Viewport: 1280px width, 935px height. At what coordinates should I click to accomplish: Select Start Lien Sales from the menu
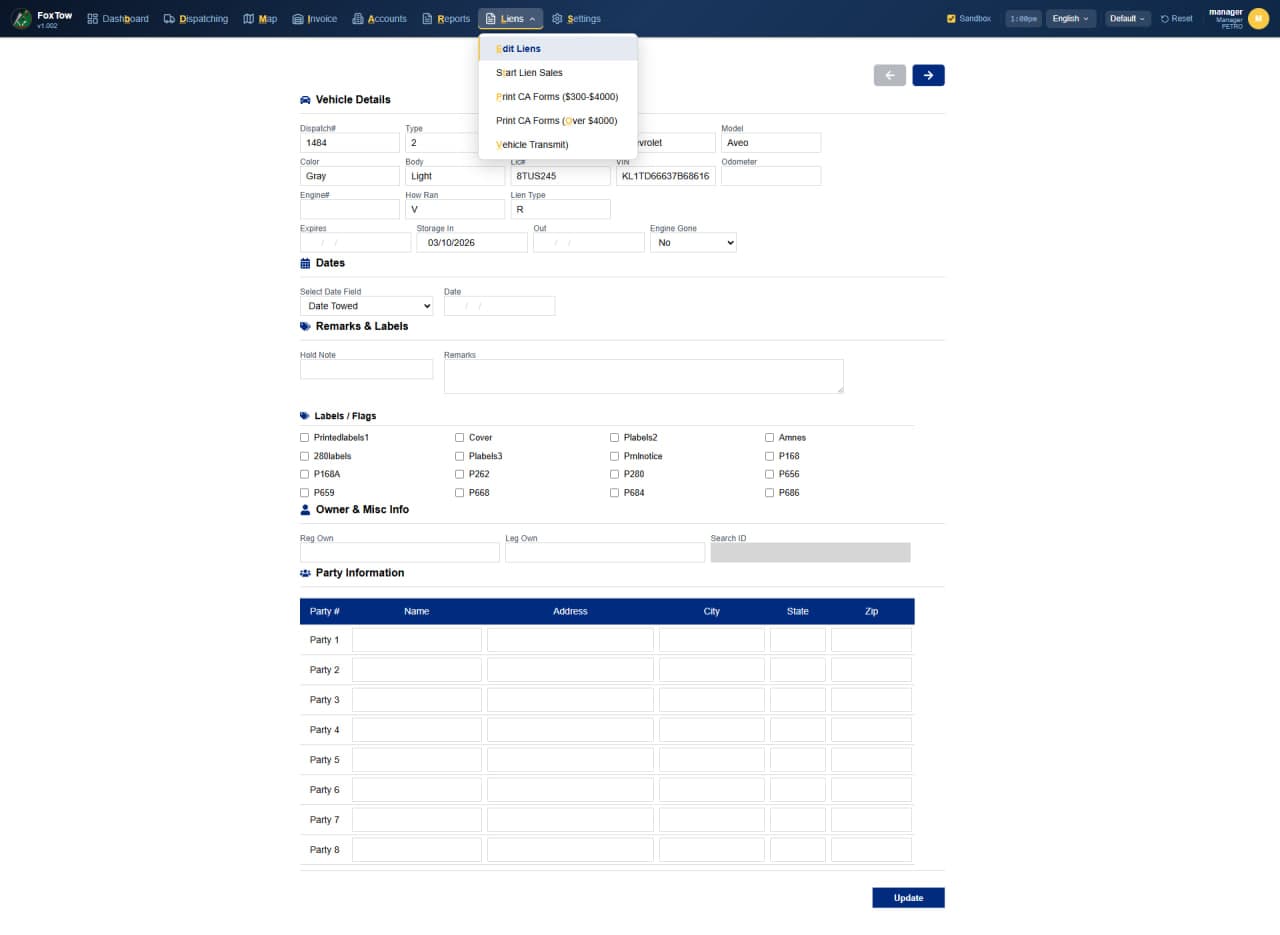tap(529, 72)
